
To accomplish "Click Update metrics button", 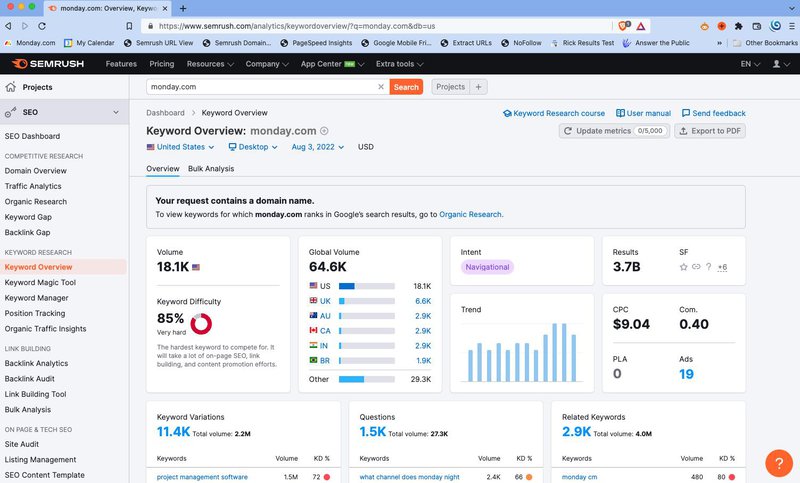I will tap(614, 131).
